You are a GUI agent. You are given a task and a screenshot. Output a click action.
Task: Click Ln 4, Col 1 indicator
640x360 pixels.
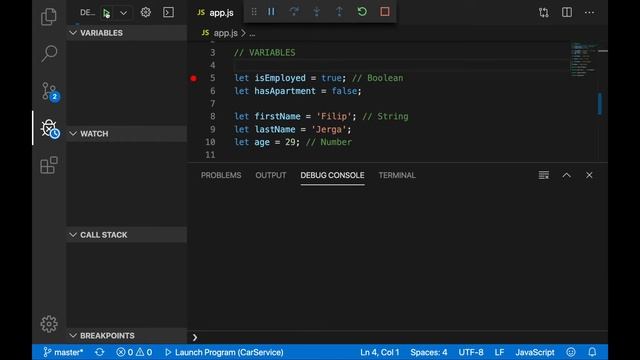pos(380,352)
